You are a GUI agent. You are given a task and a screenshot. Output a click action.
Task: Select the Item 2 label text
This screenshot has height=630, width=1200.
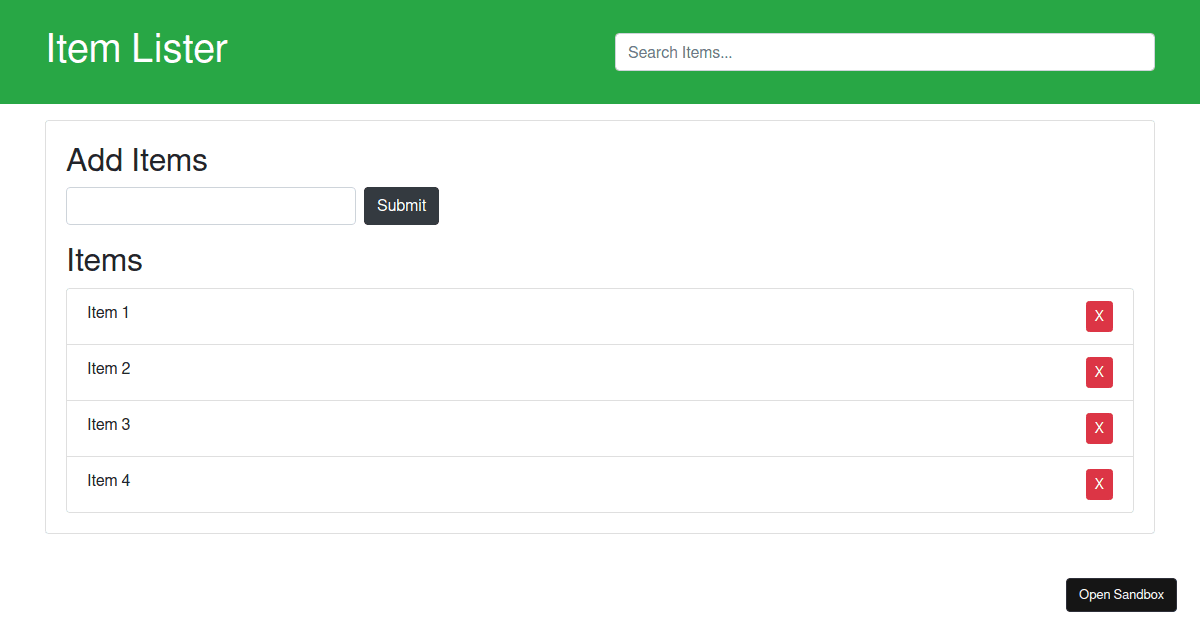108,369
